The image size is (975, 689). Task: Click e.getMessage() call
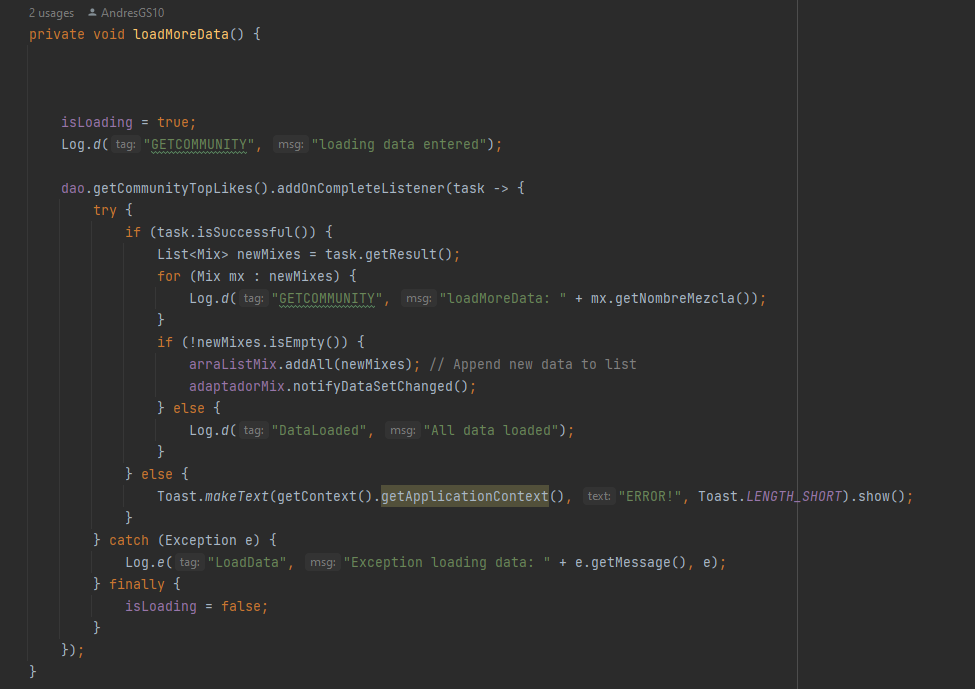click(x=630, y=563)
